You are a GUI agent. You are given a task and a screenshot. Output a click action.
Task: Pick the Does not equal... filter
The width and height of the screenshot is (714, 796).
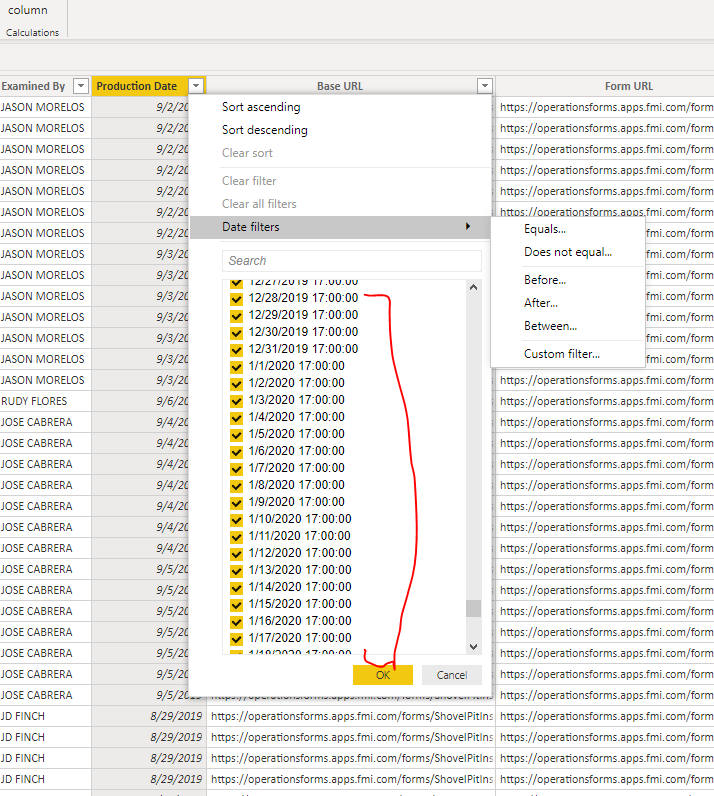pyautogui.click(x=568, y=252)
